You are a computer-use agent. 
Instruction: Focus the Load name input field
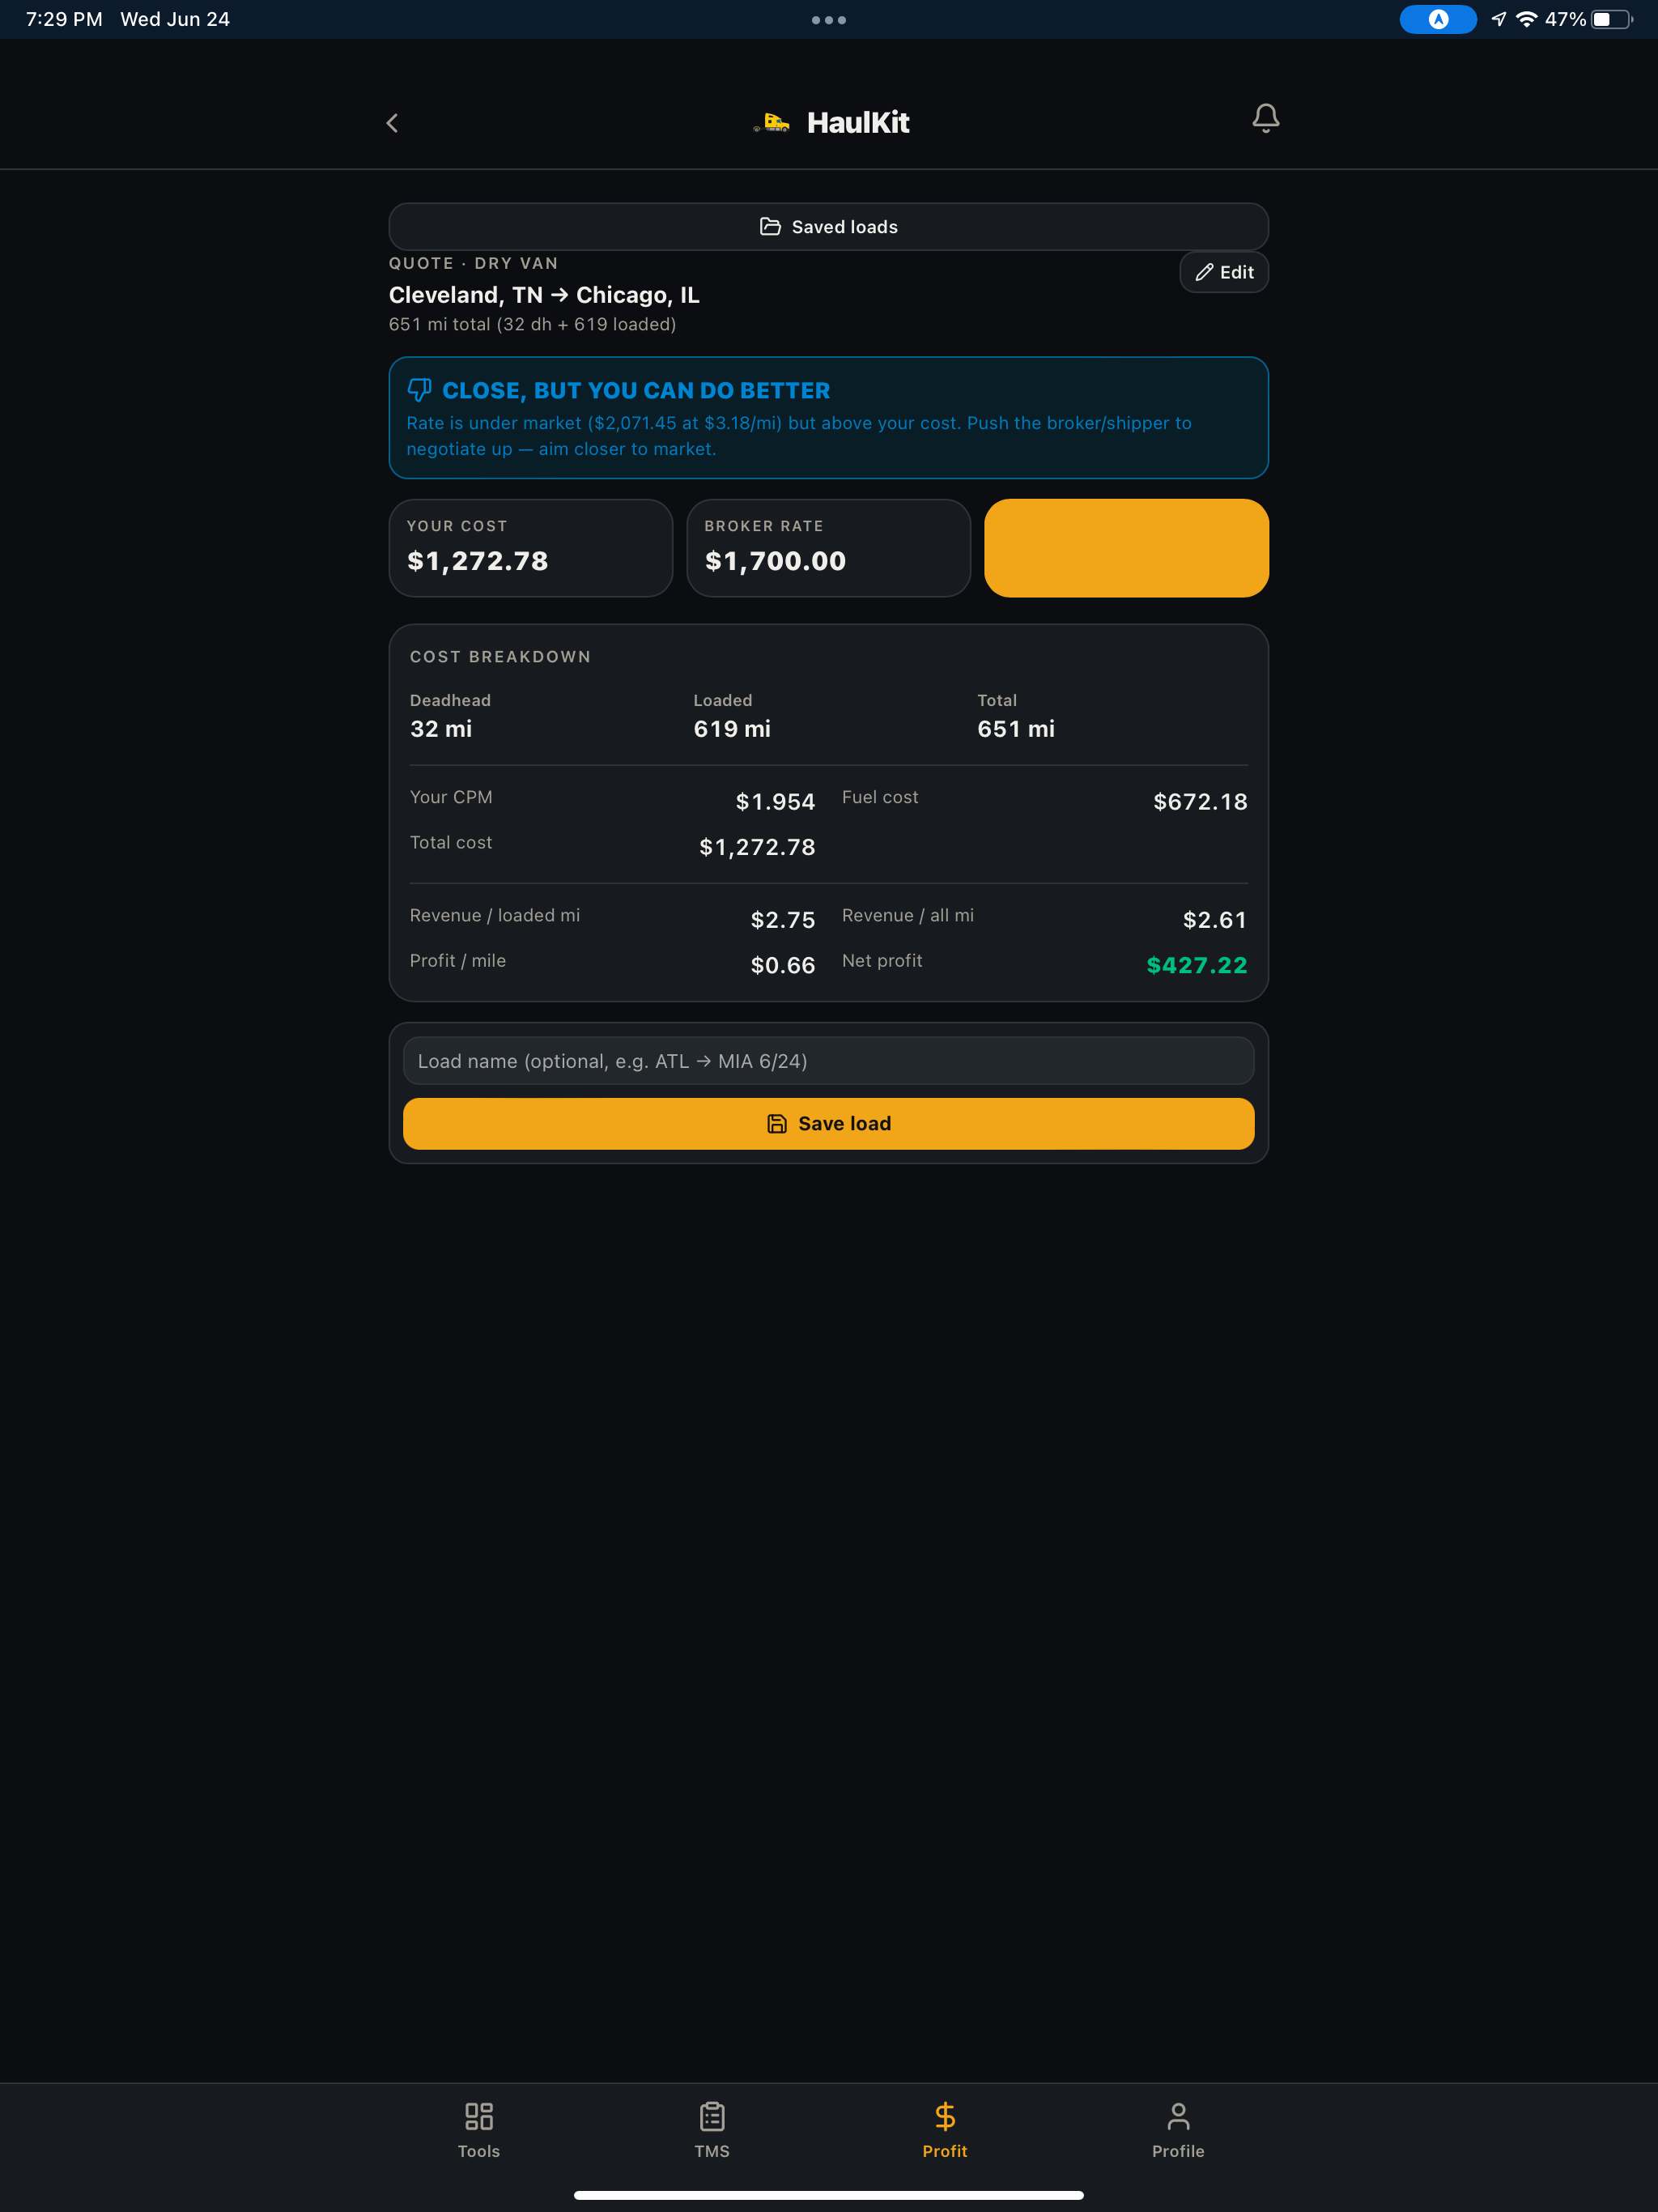point(828,1061)
